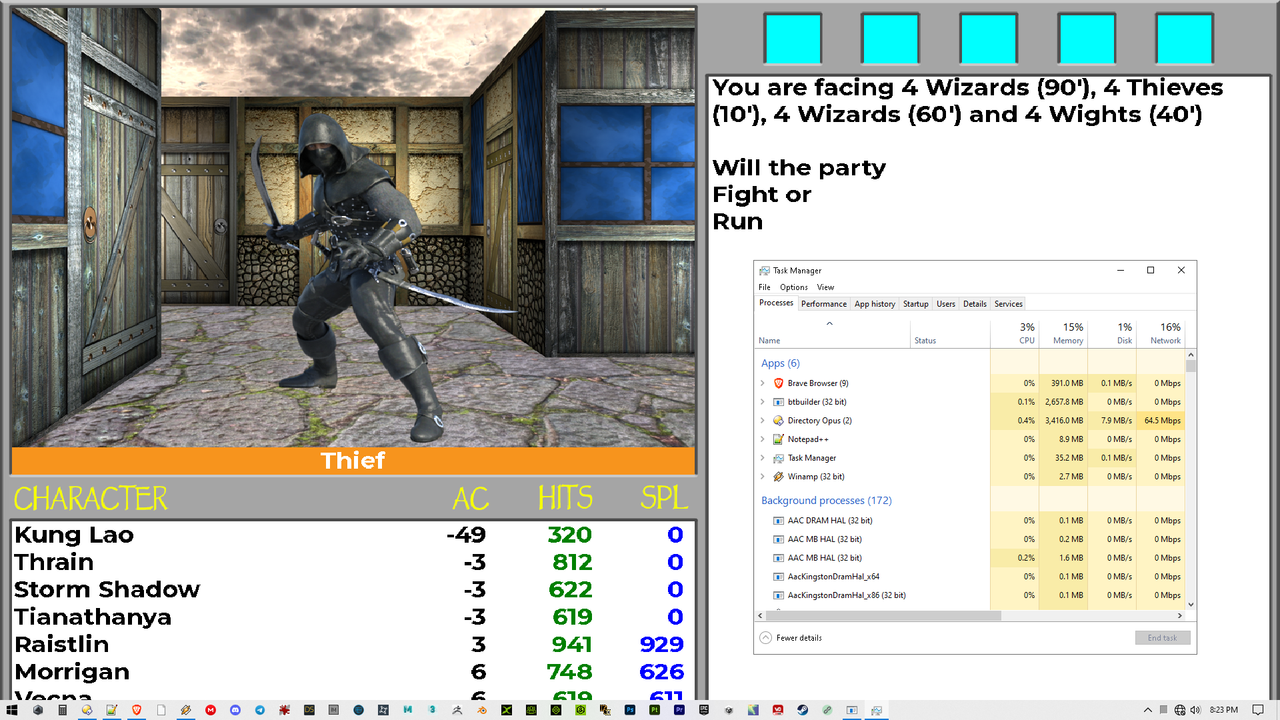Switch to the App history tab

tap(875, 304)
